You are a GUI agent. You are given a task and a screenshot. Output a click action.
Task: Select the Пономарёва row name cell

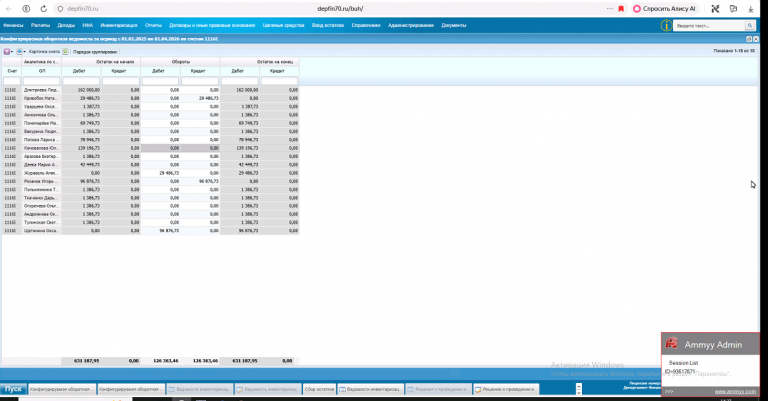click(x=42, y=123)
